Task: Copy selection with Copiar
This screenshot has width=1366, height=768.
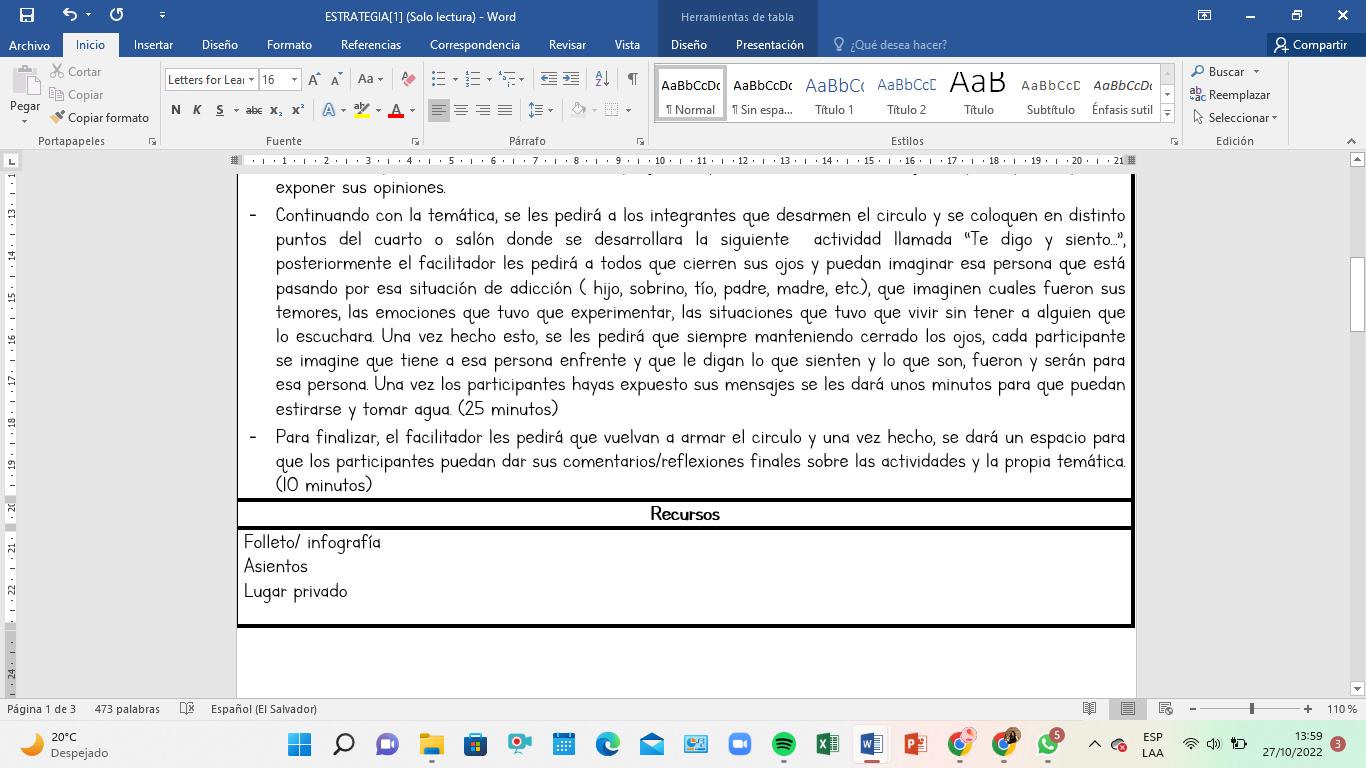Action: 76,95
